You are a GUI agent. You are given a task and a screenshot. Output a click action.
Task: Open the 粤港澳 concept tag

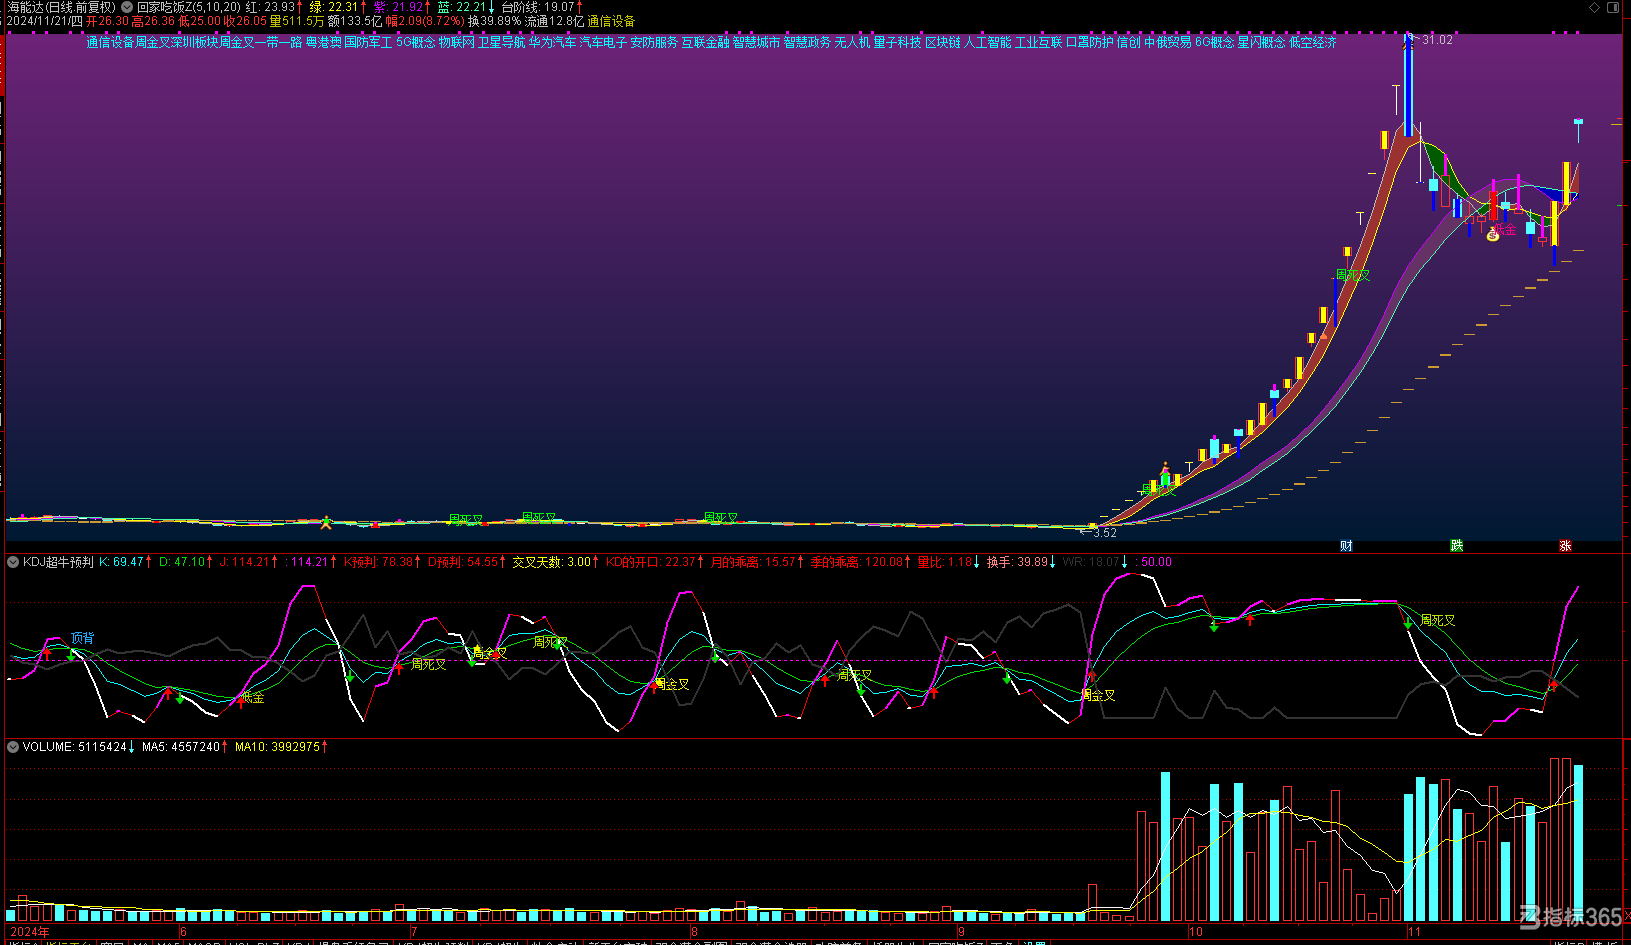(323, 42)
